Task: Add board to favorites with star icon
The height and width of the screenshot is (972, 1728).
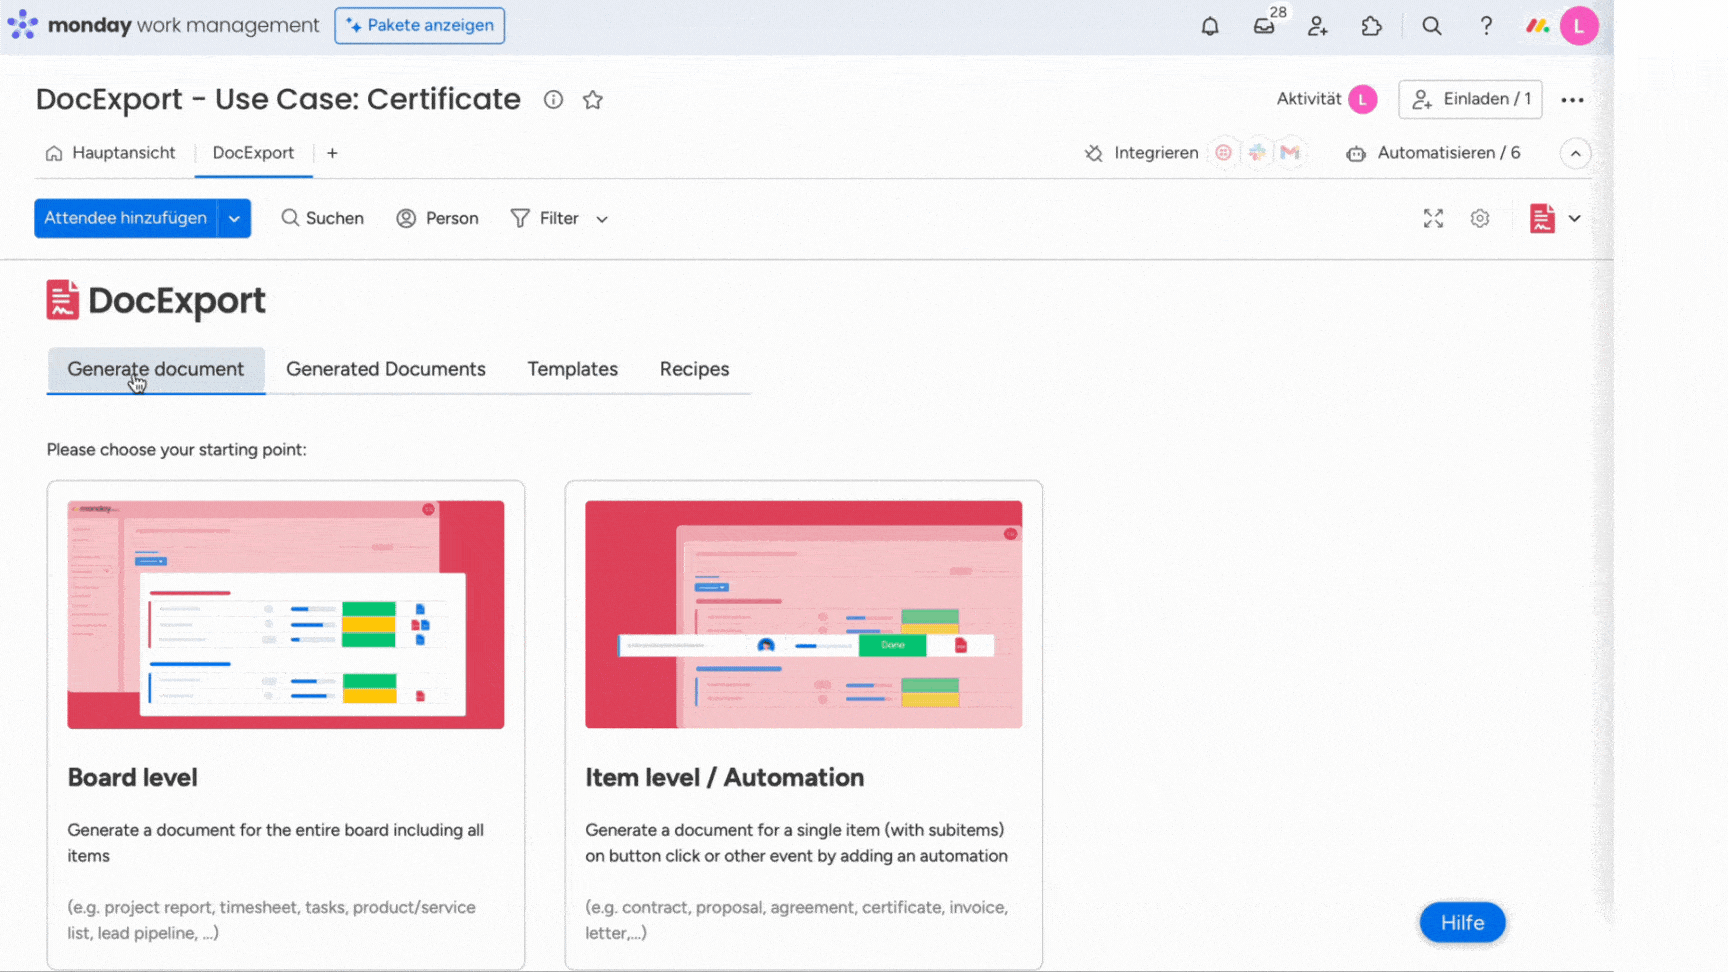Action: point(593,99)
